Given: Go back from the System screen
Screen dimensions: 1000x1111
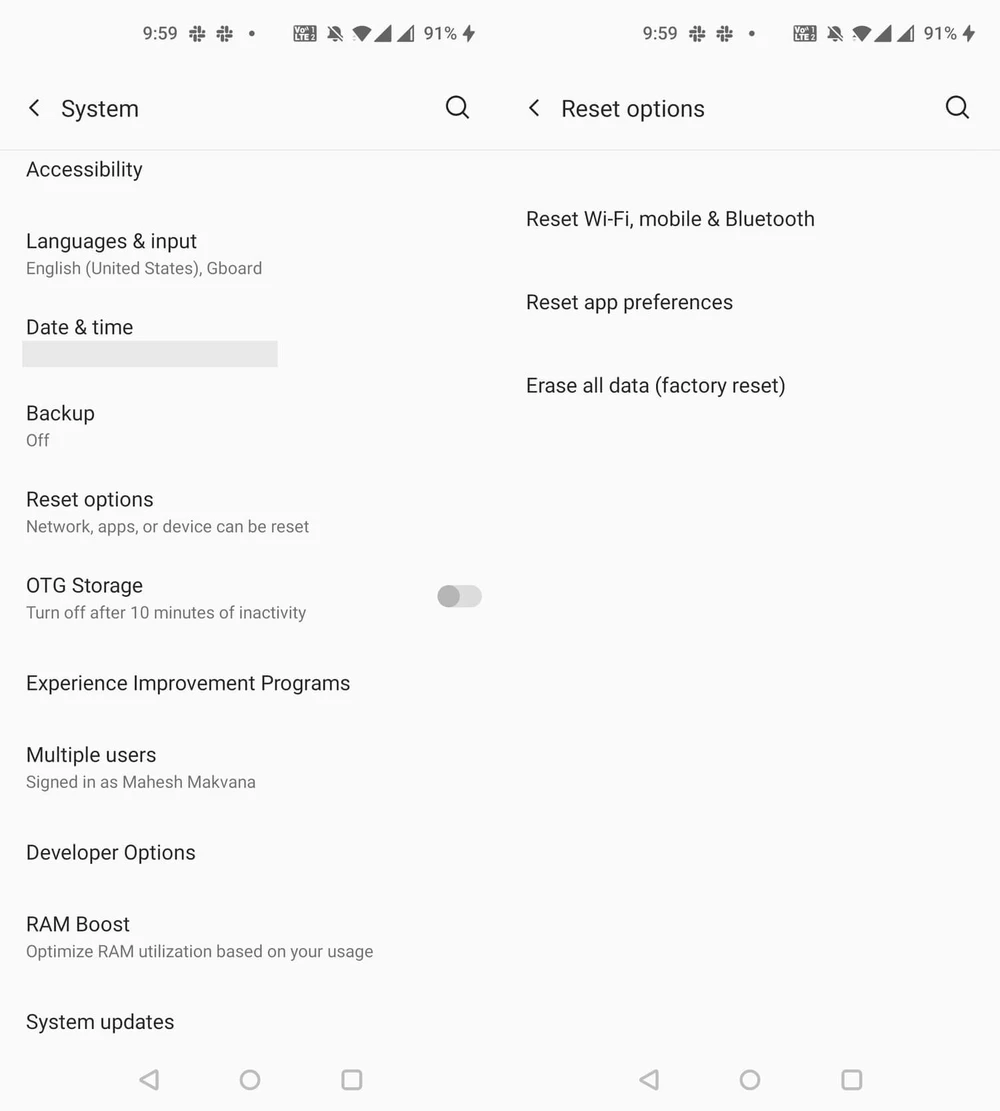Looking at the screenshot, I should click(34, 108).
